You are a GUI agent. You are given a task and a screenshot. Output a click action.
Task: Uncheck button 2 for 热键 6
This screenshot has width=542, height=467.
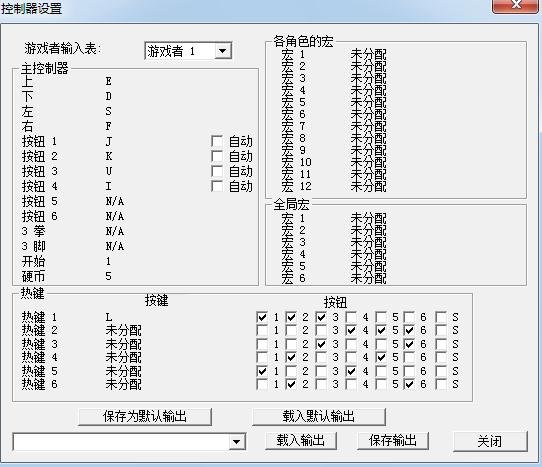pos(291,384)
